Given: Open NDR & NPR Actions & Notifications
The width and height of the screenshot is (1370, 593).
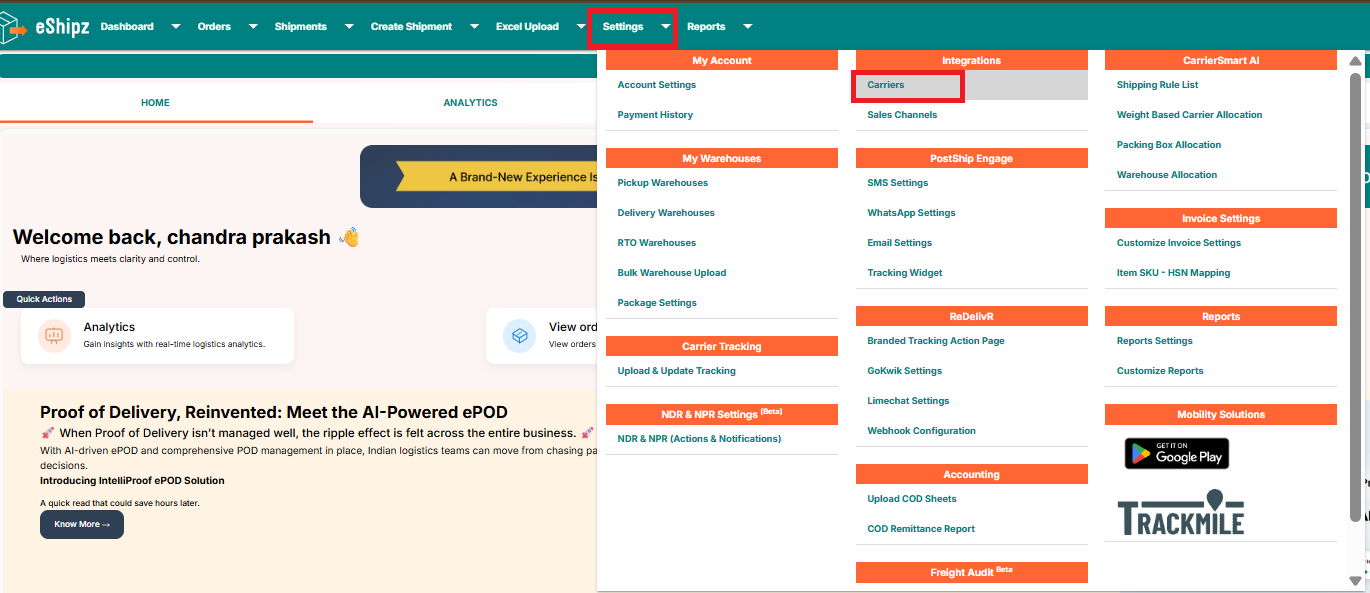Looking at the screenshot, I should (x=699, y=439).
